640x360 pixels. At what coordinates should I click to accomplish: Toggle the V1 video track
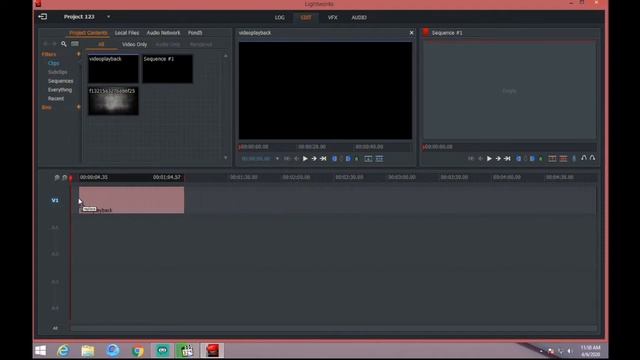[55, 200]
